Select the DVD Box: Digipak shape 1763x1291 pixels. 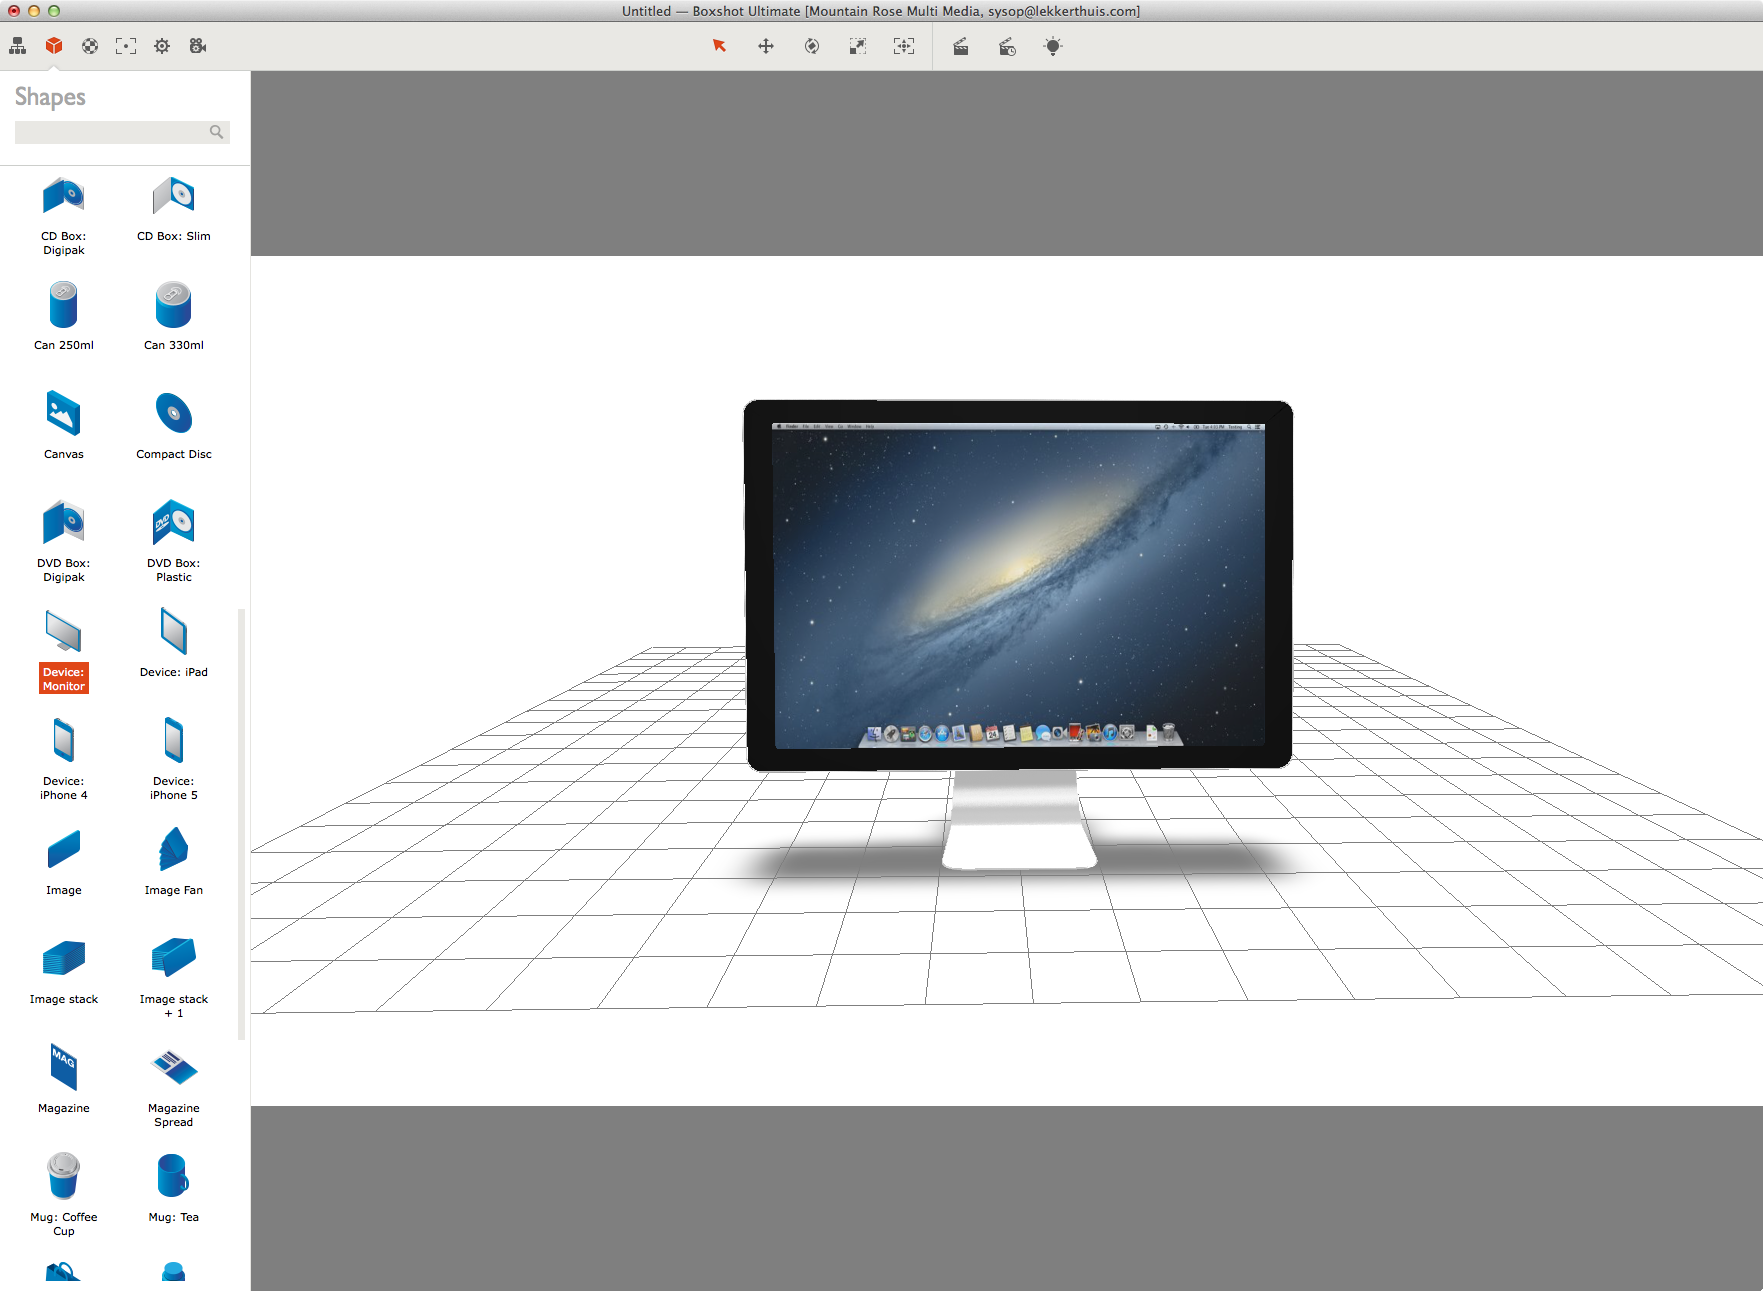[64, 541]
